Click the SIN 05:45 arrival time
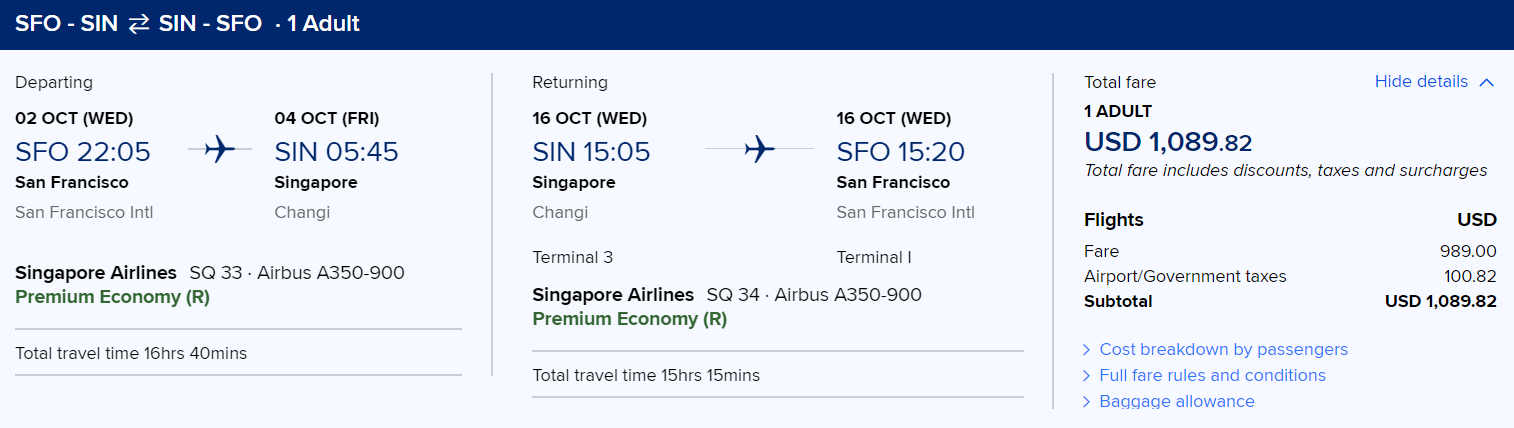The height and width of the screenshot is (428, 1514). tap(336, 152)
